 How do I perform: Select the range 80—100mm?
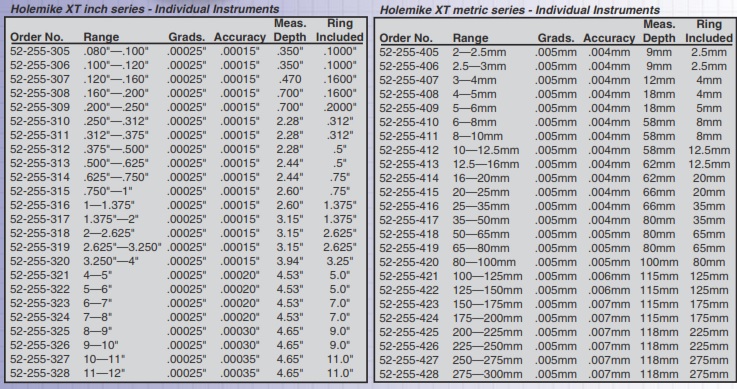click(x=484, y=262)
